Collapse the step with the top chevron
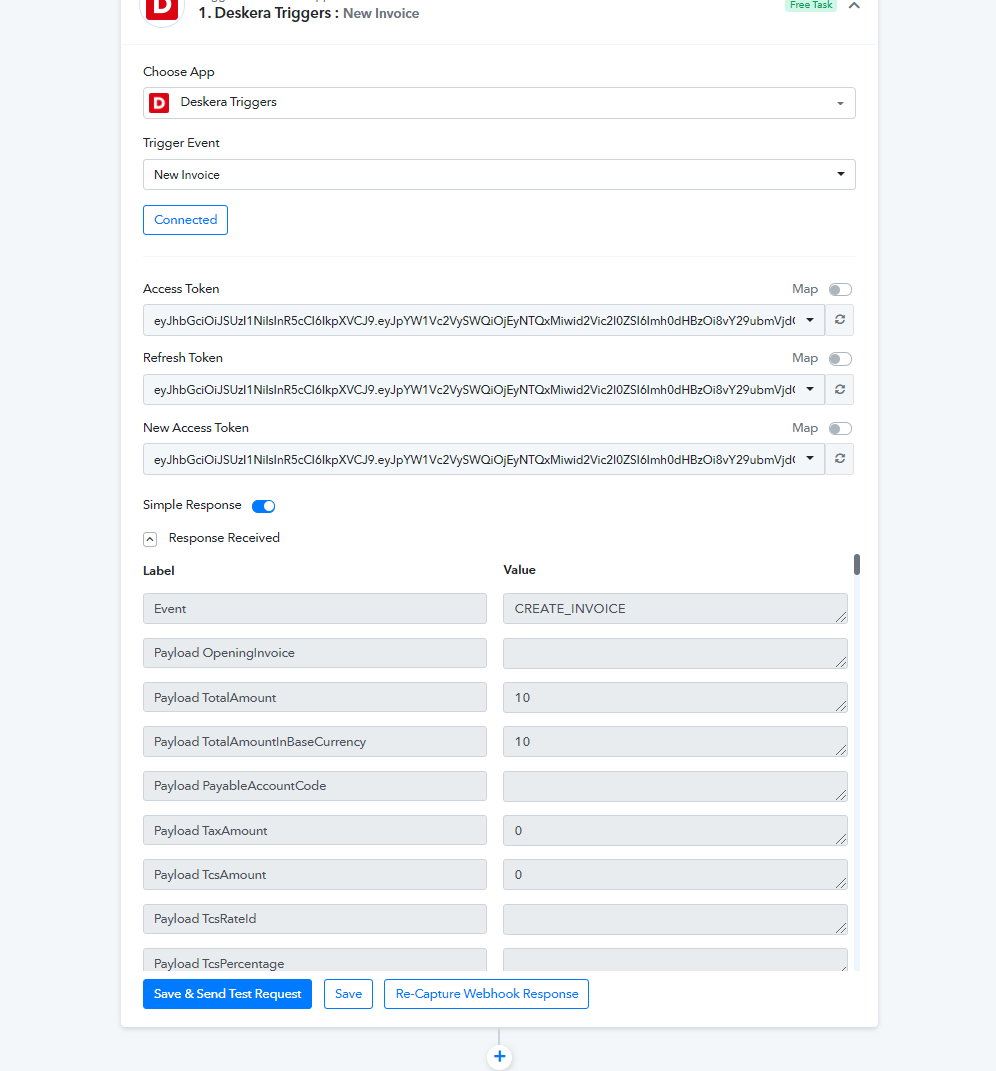Screen dimensions: 996x1071 pyautogui.click(x=854, y=5)
